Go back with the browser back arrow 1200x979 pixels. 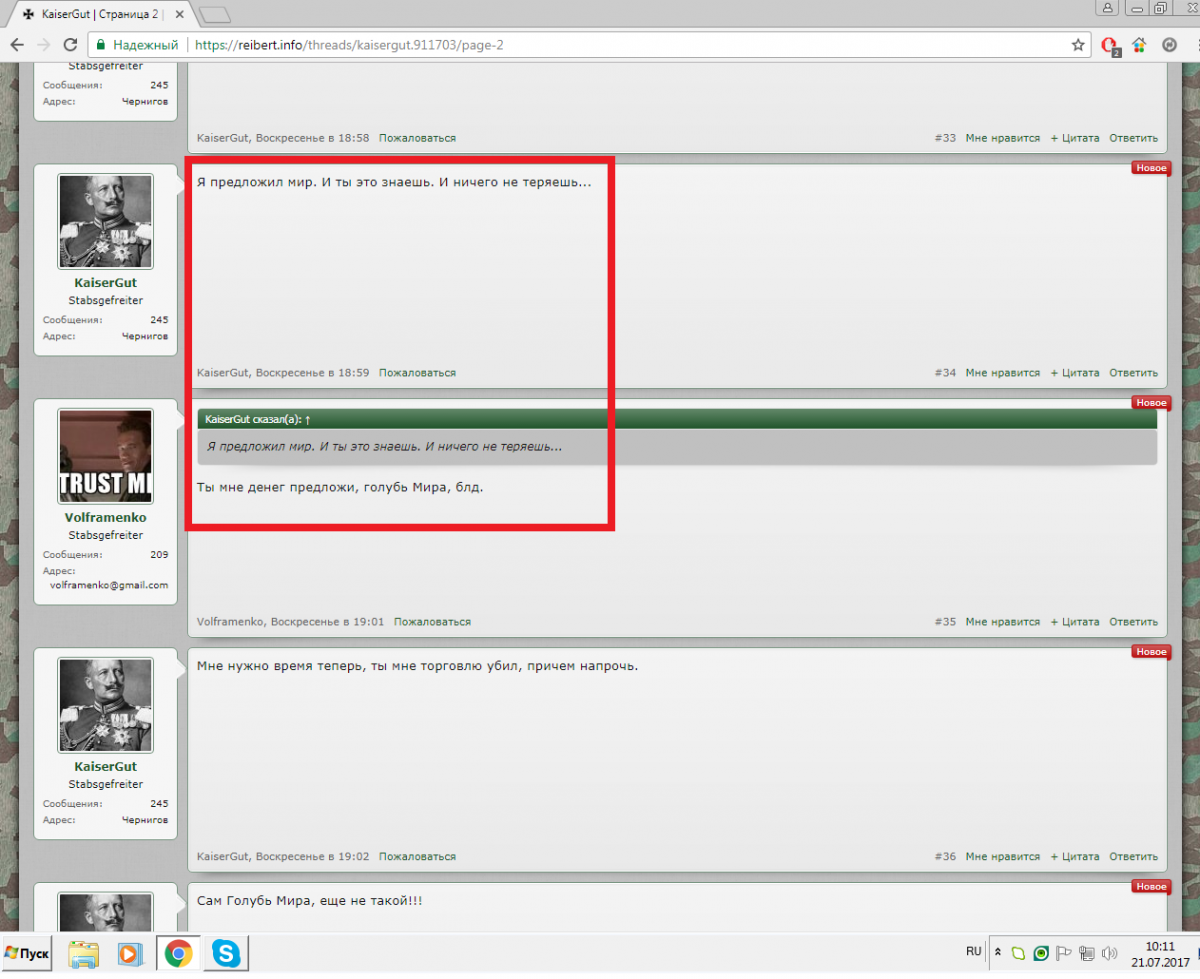click(17, 44)
